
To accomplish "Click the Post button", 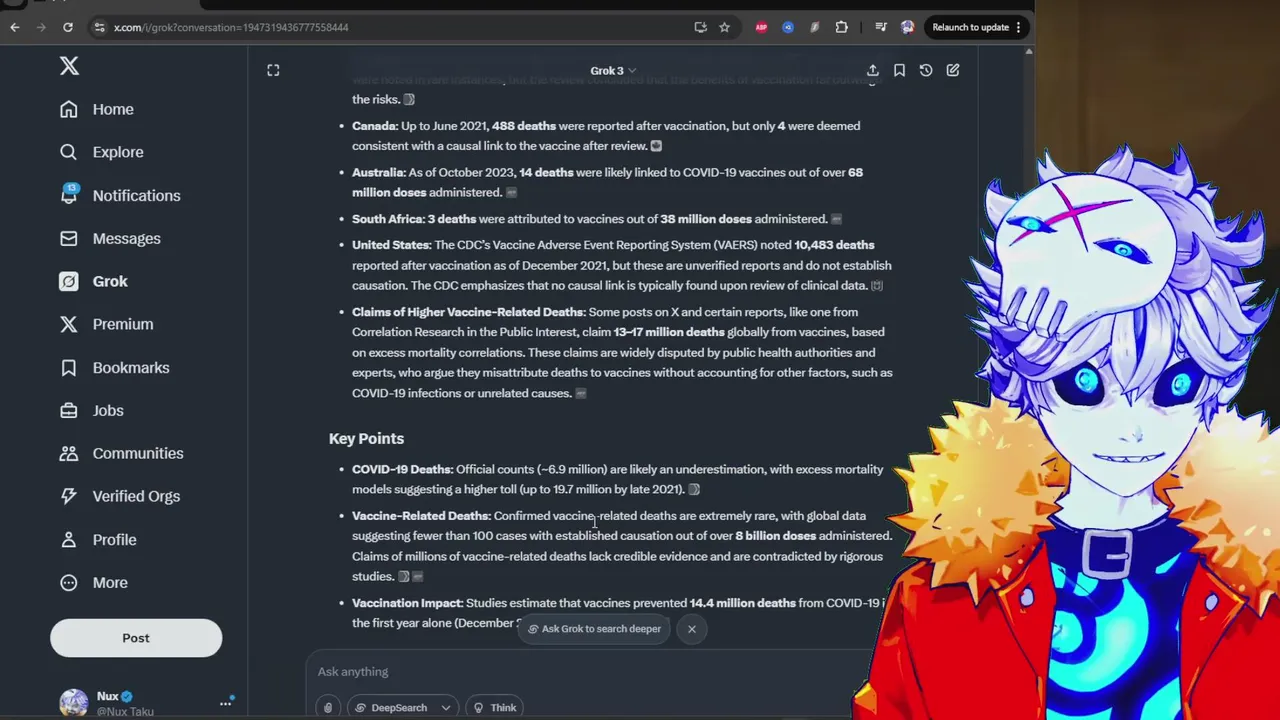I will pos(136,638).
